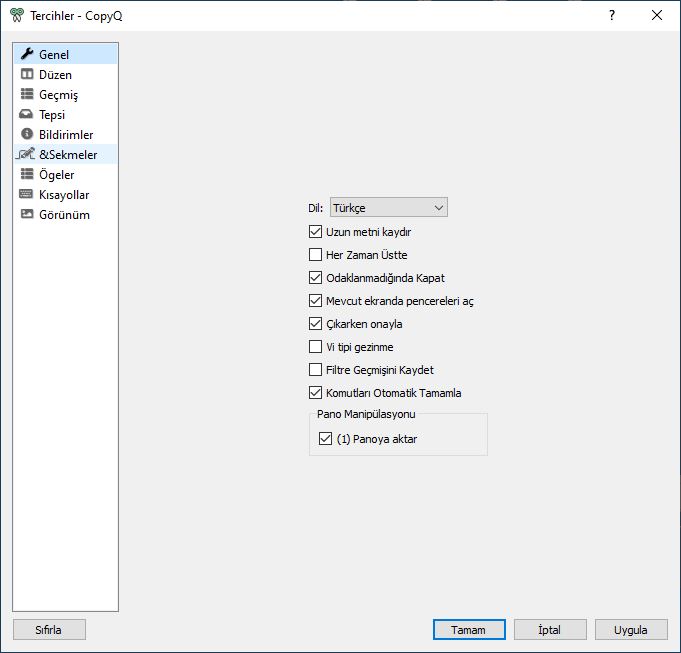Open the &Sekmeler page
The image size is (681, 653).
66,154
